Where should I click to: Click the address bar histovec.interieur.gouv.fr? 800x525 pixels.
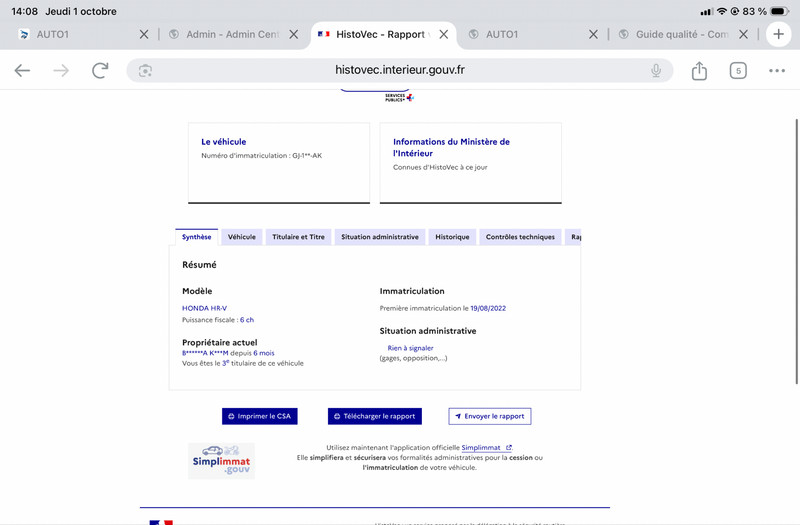click(x=399, y=70)
